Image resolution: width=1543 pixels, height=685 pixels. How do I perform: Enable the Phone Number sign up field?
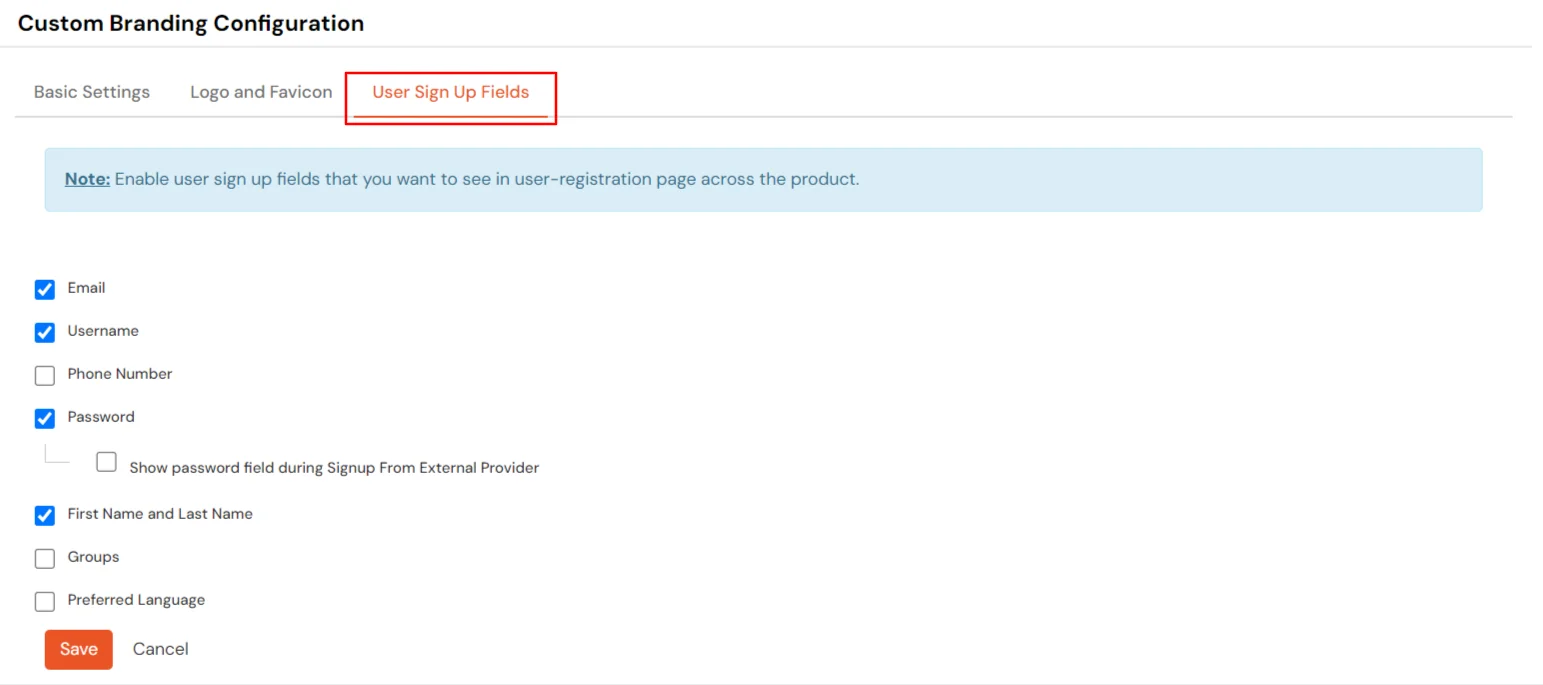pyautogui.click(x=44, y=375)
